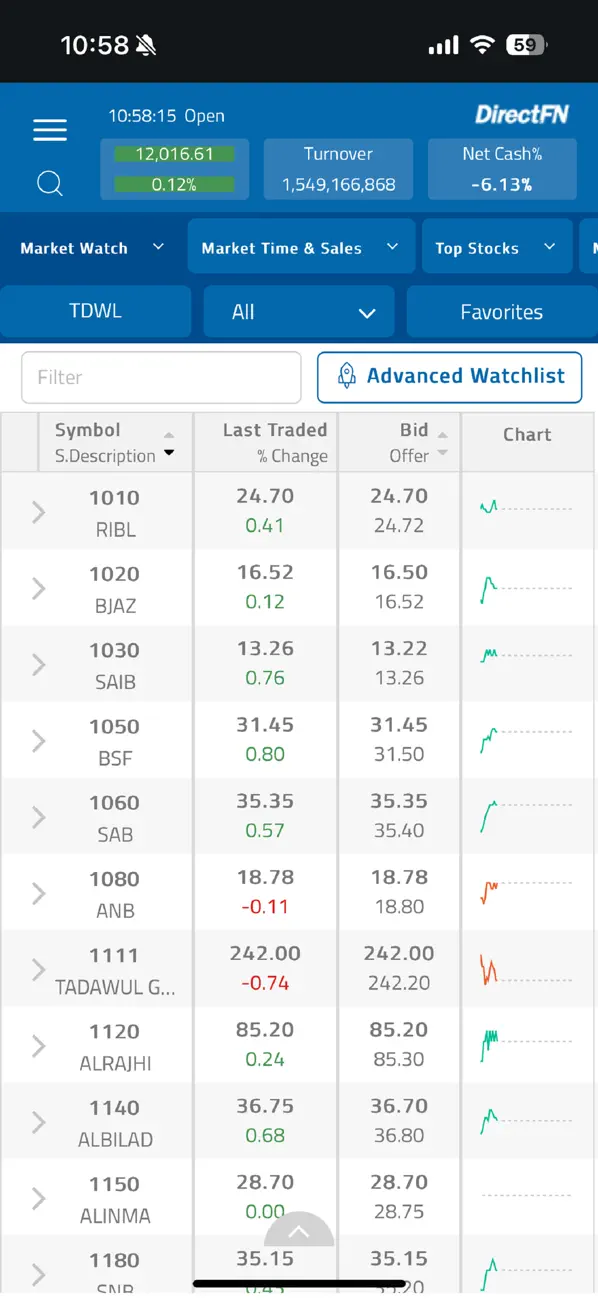Sort by the Symbol column header
Viewport: 598px width, 1300px height.
tap(87, 430)
